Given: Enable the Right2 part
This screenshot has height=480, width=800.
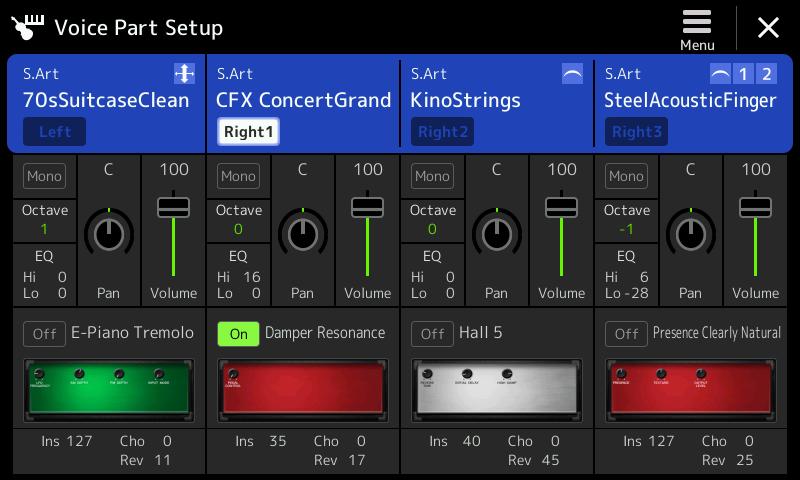Looking at the screenshot, I should point(442,132).
